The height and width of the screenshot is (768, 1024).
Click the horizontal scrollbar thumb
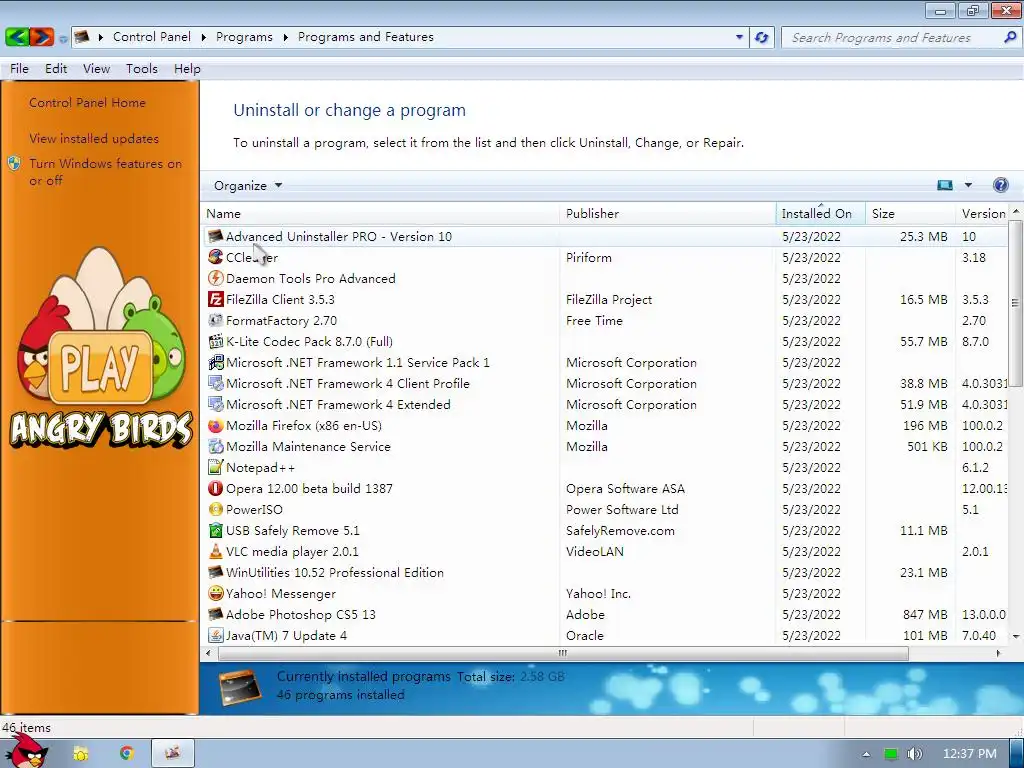point(563,653)
